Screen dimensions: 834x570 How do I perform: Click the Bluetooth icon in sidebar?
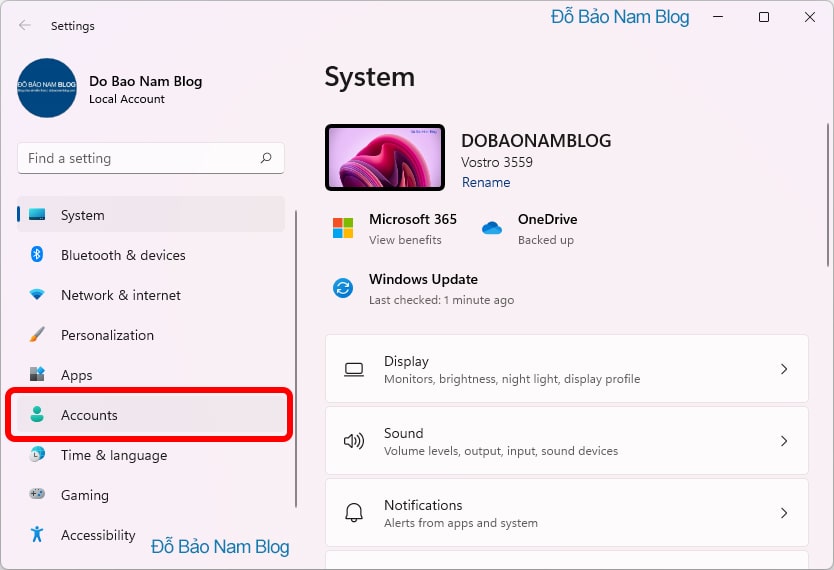pyautogui.click(x=37, y=254)
